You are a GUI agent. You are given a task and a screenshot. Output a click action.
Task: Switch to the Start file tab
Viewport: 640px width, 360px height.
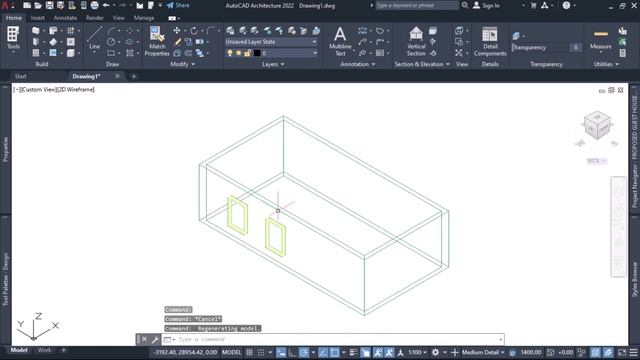click(x=20, y=76)
